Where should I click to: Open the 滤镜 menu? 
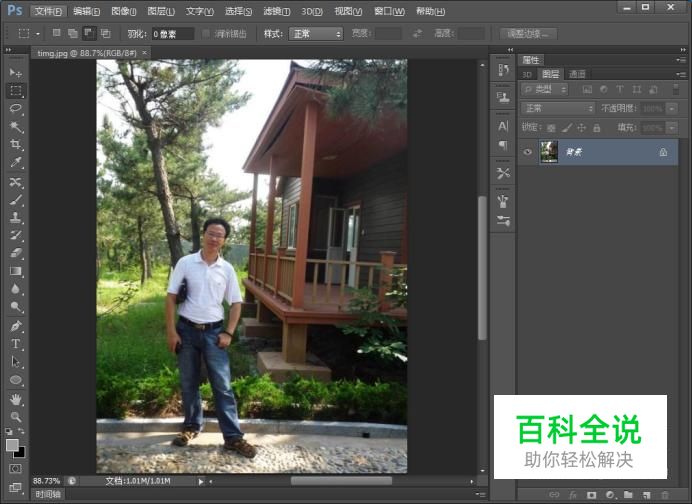coord(277,11)
